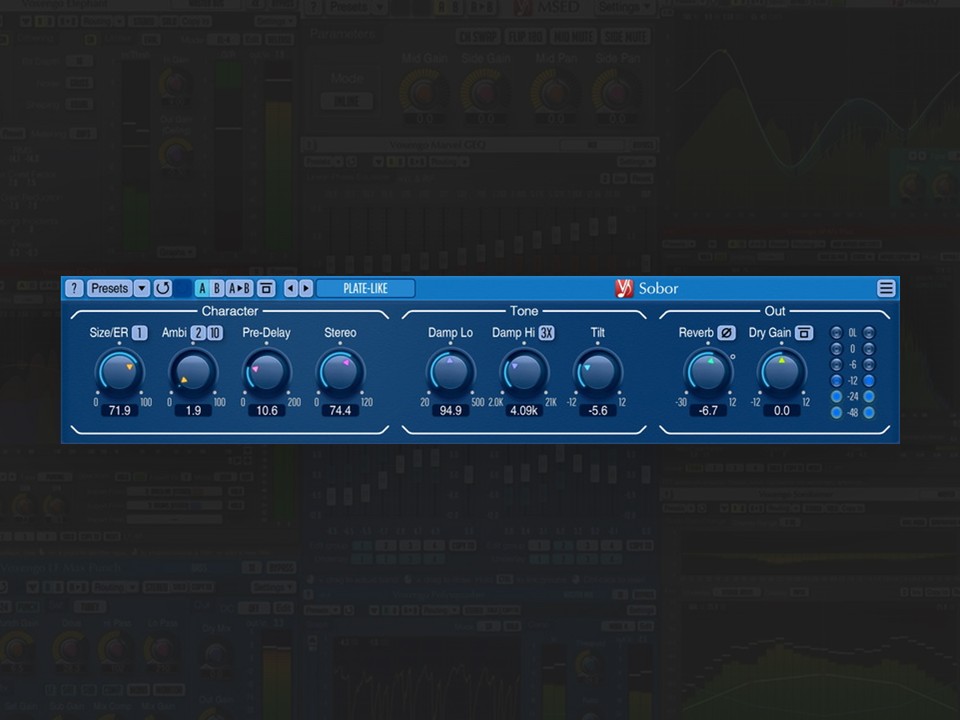Switch to state B

pos(216,288)
